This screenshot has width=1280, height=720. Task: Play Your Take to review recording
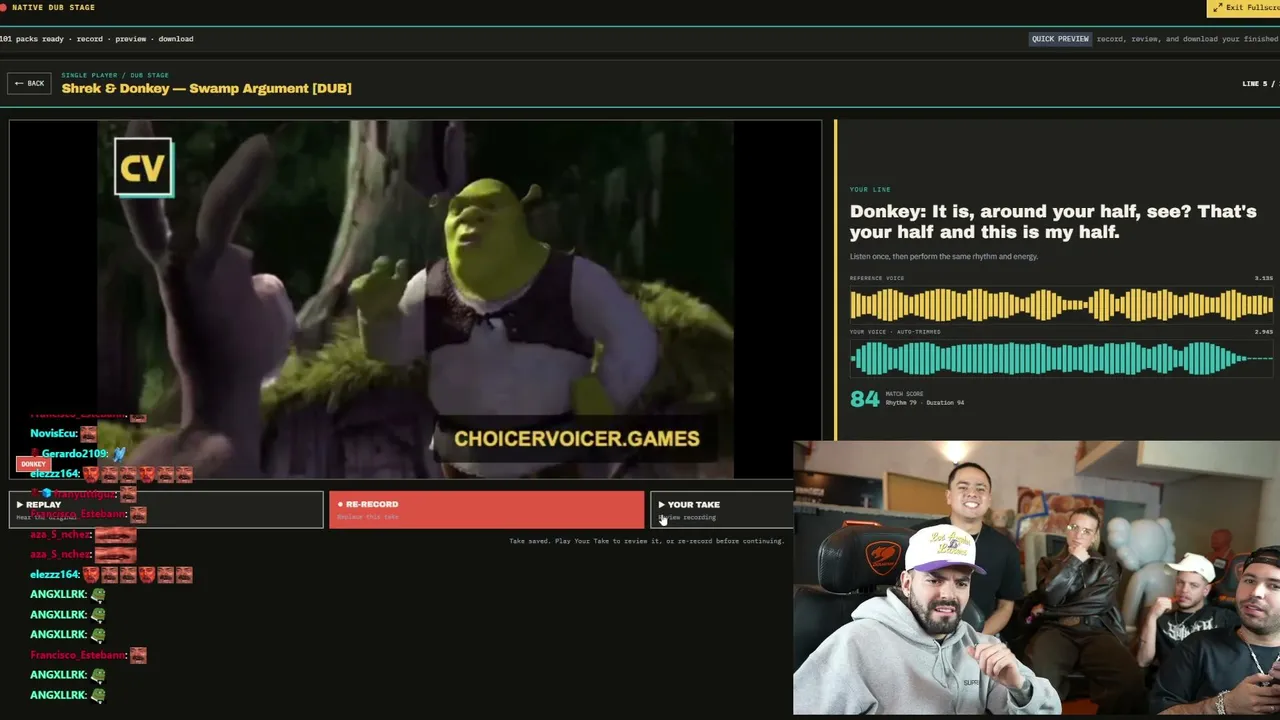coord(722,509)
